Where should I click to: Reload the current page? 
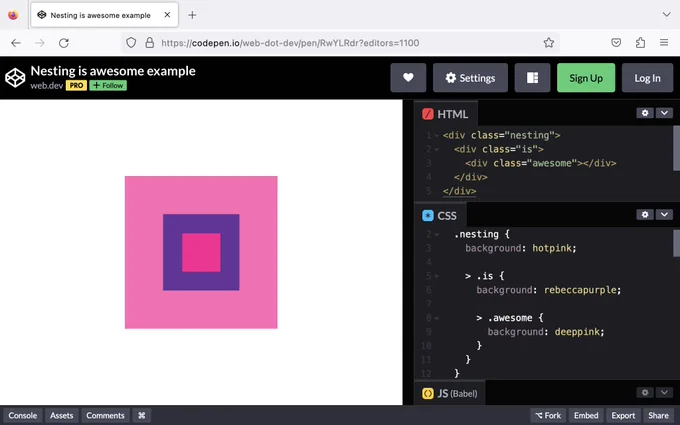64,42
